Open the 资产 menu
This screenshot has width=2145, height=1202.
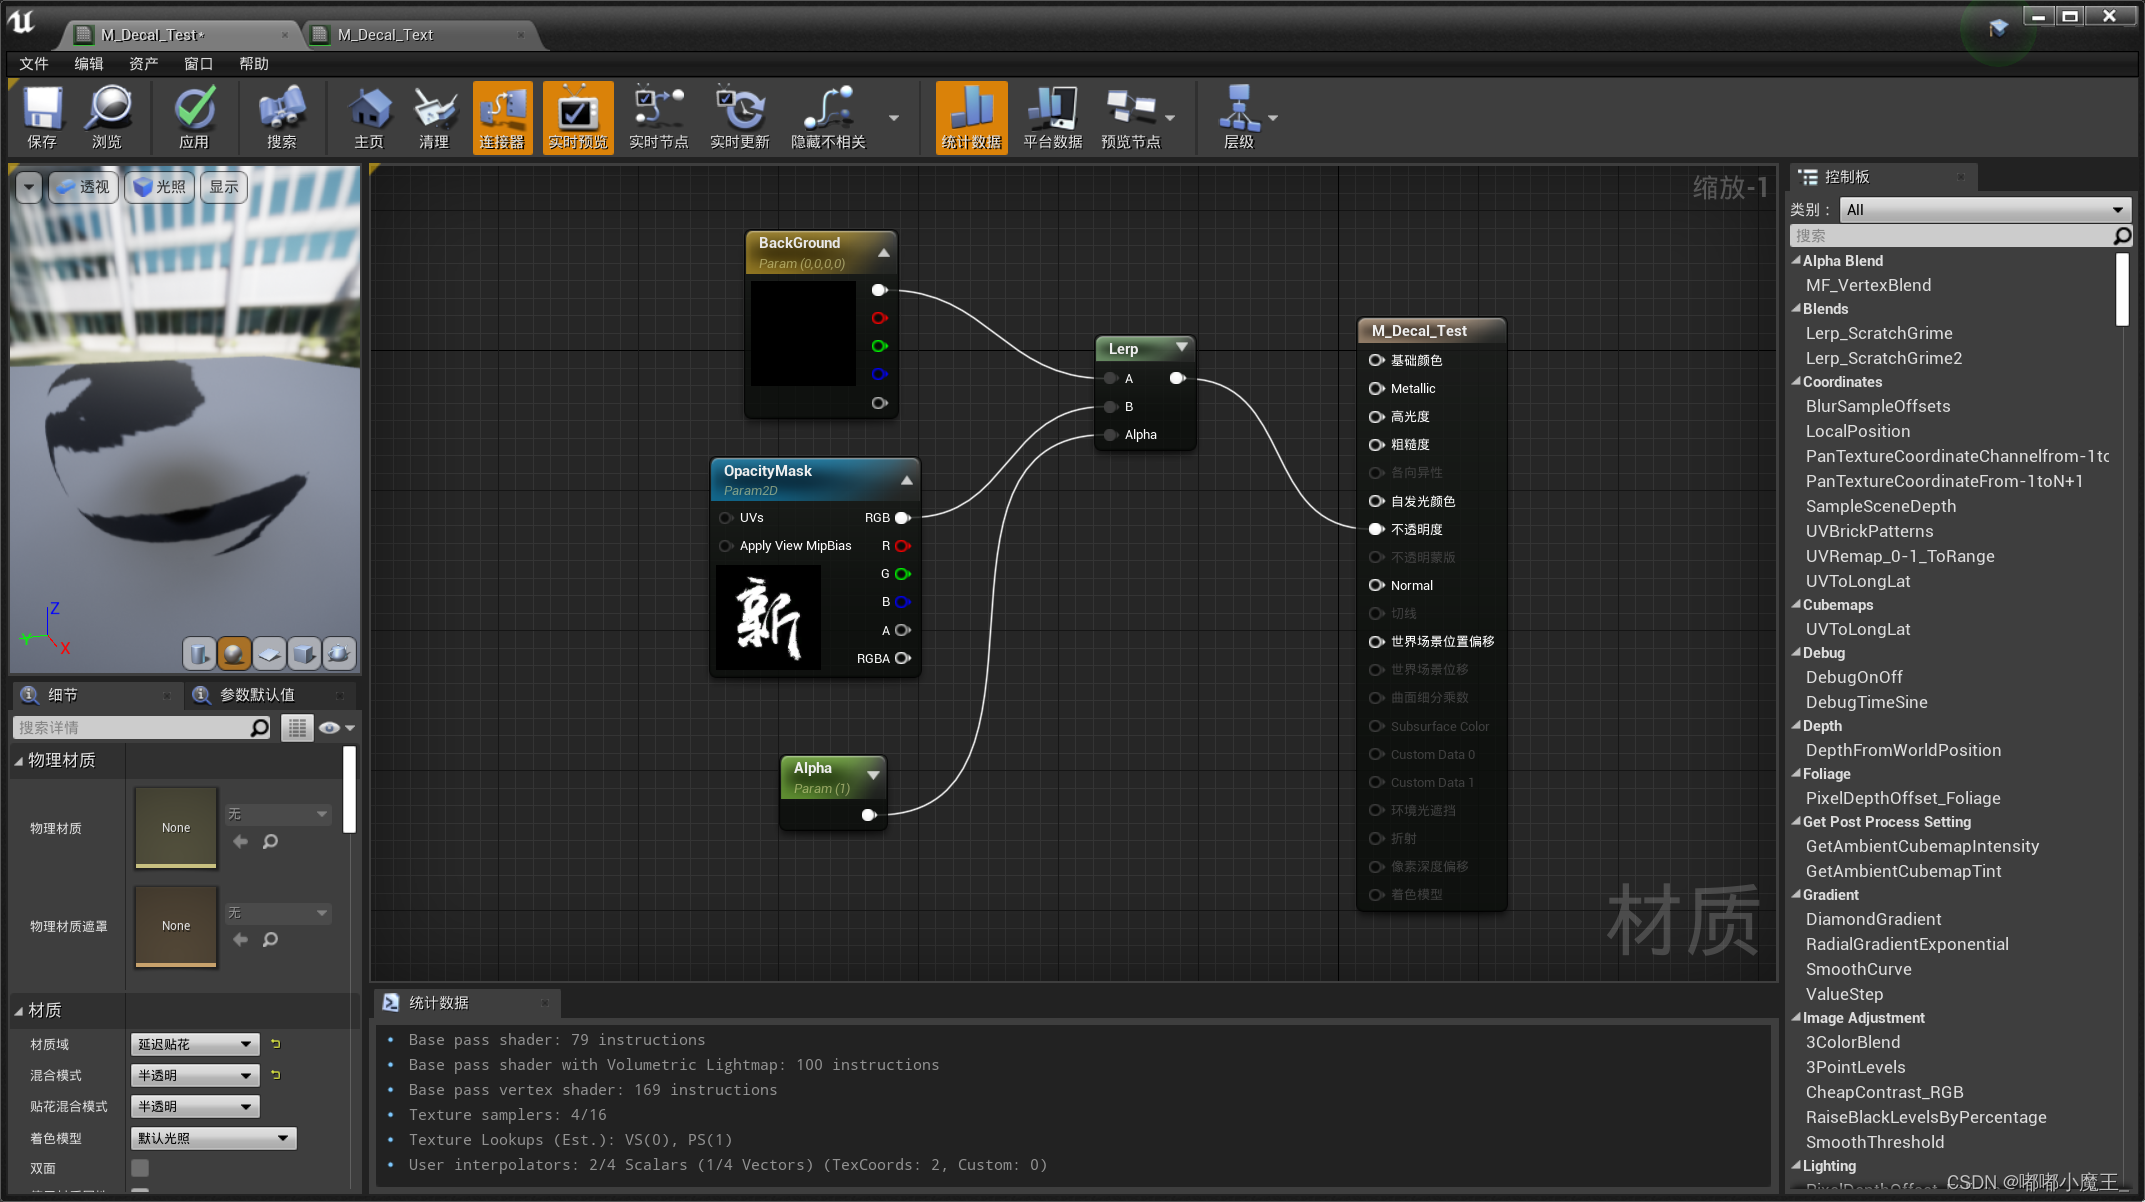coord(143,64)
